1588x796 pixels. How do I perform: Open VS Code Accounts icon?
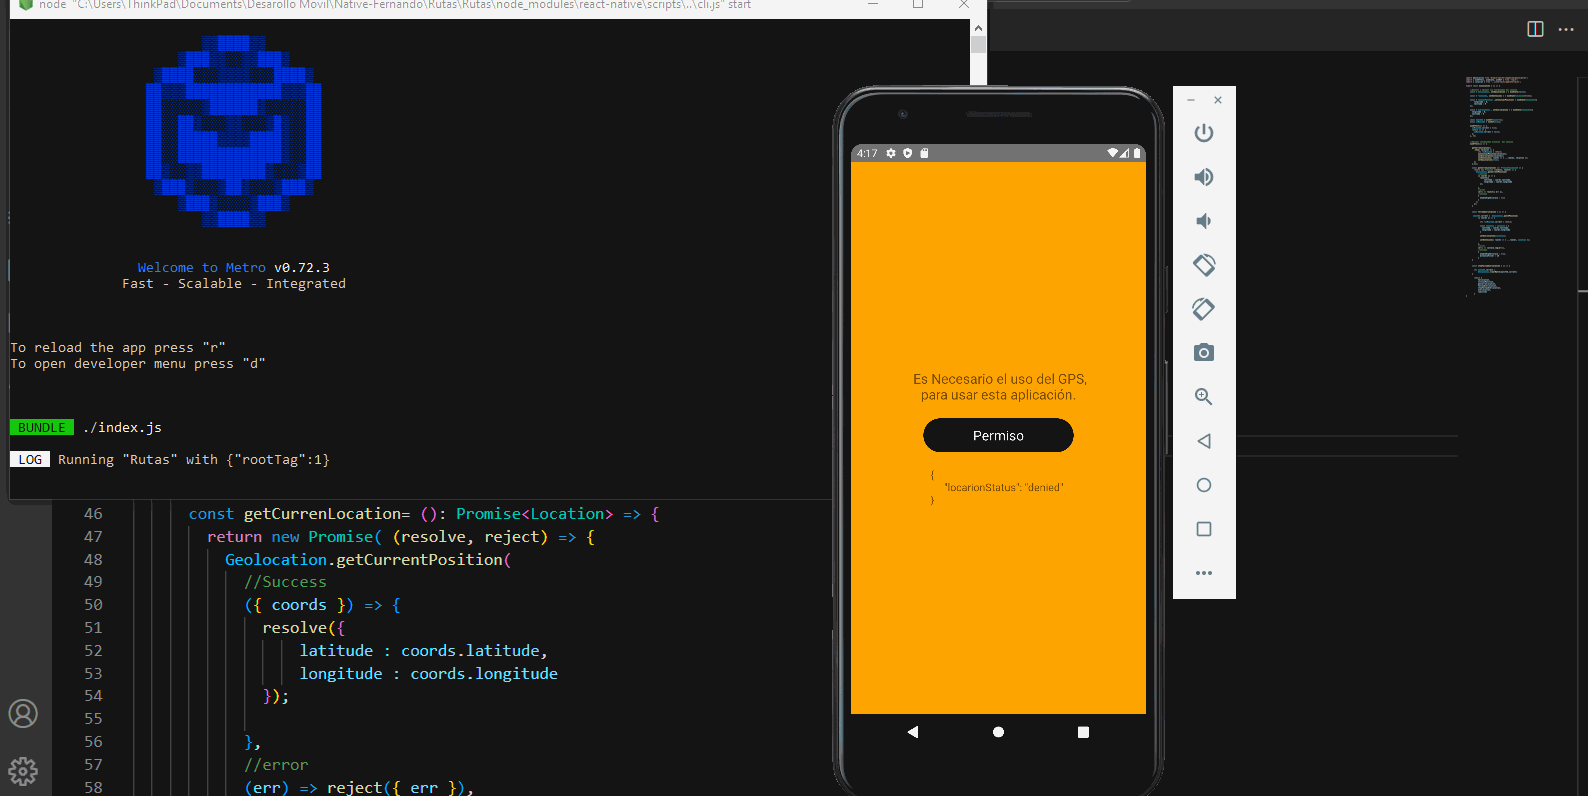point(23,714)
